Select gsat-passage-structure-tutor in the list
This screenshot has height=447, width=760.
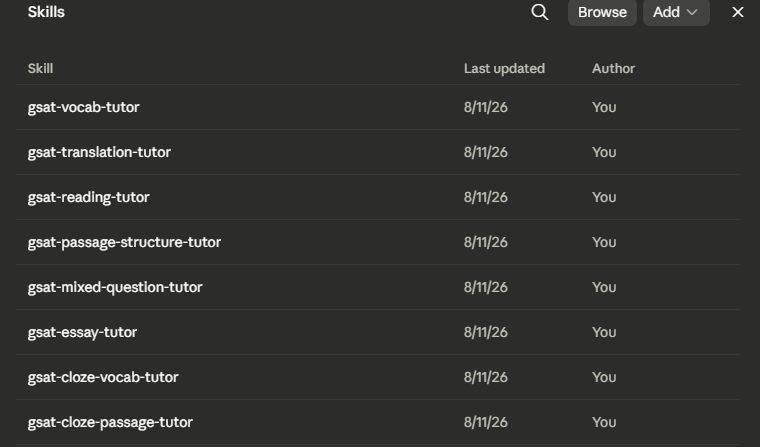(x=378, y=242)
